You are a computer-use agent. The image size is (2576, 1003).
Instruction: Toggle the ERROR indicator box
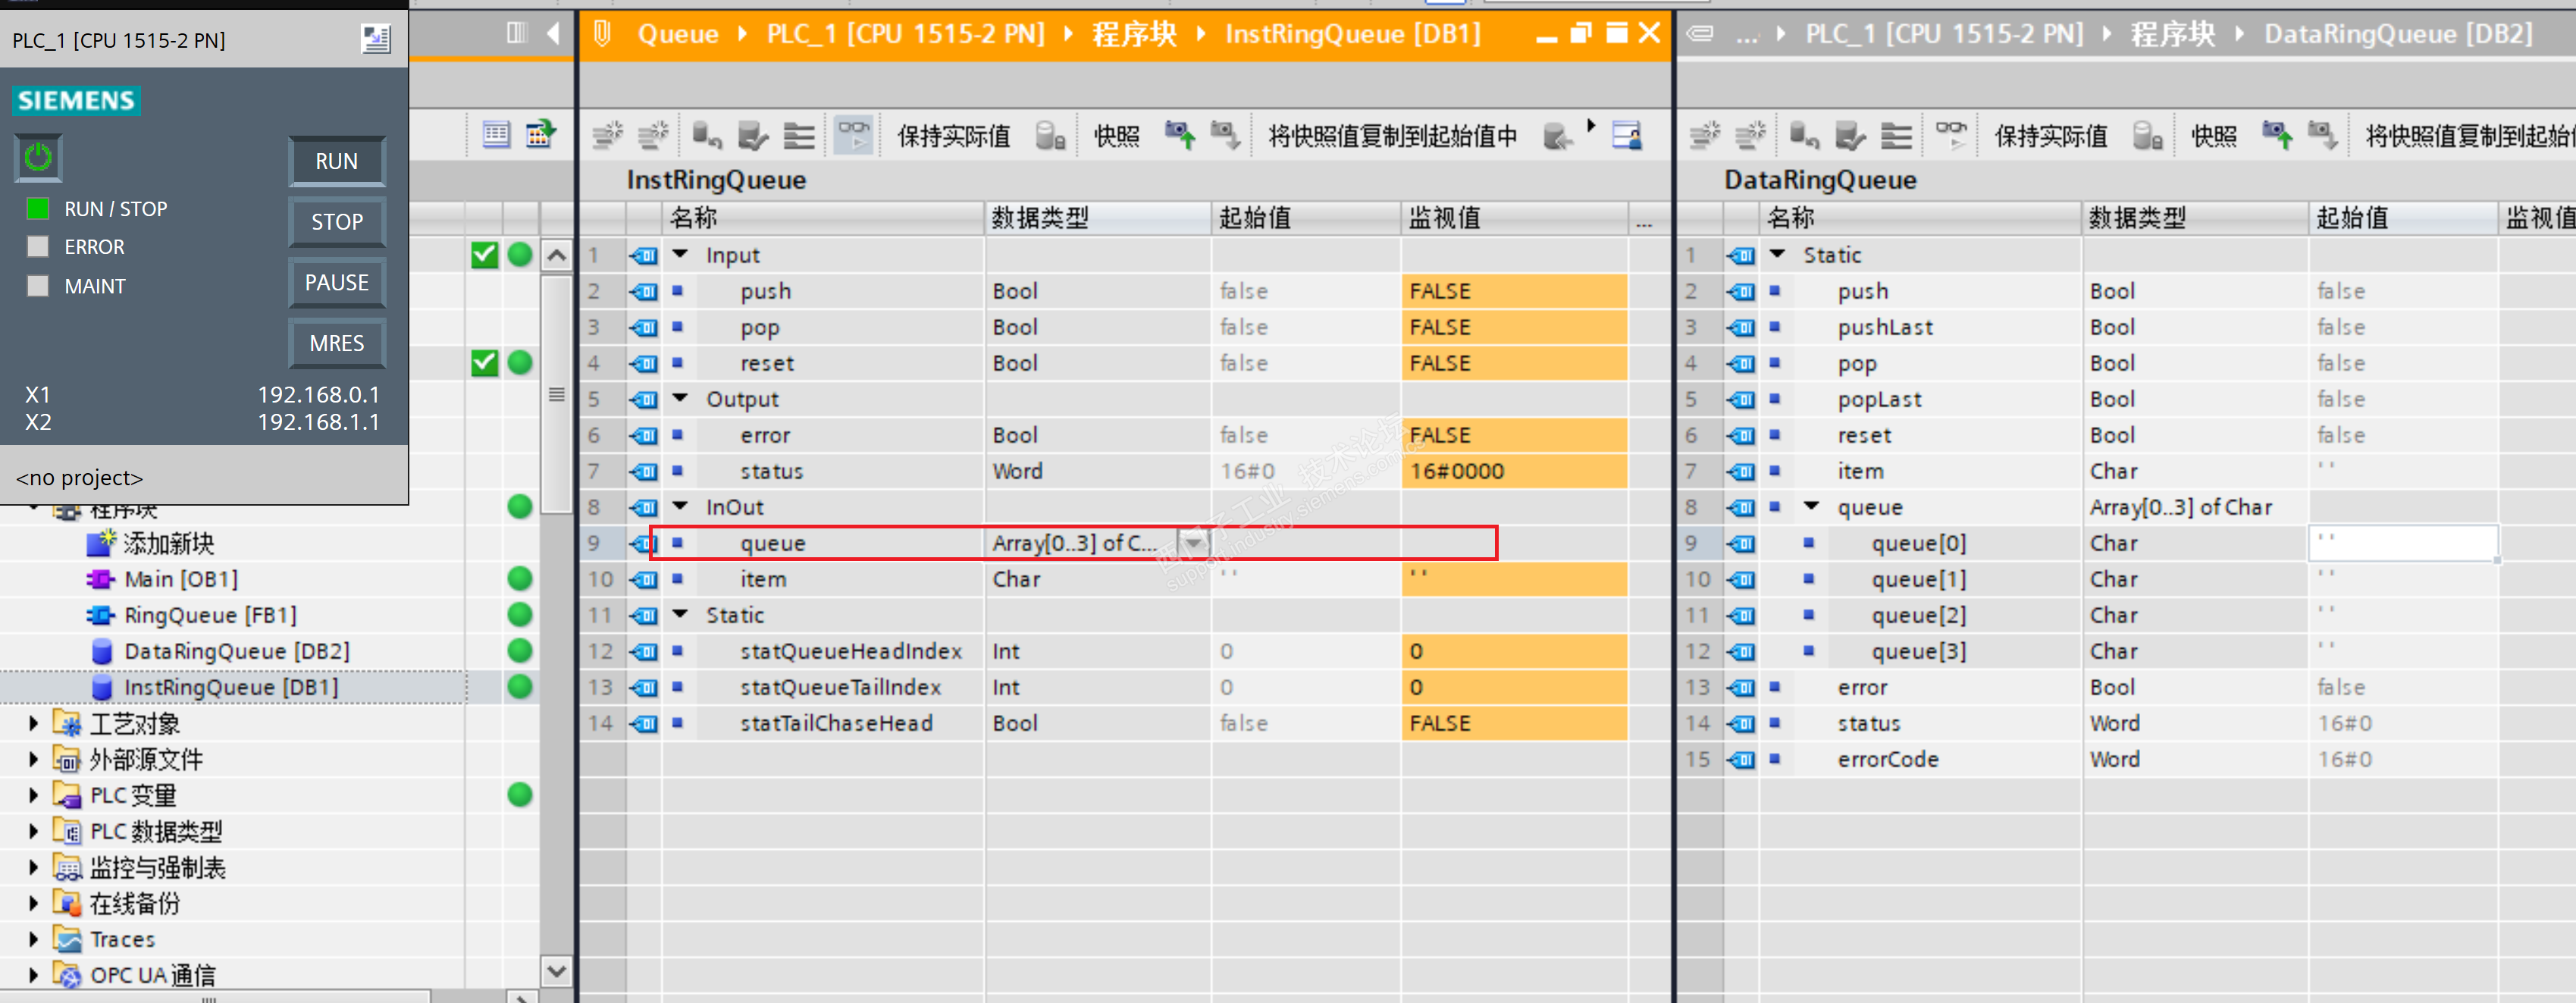pyautogui.click(x=38, y=247)
